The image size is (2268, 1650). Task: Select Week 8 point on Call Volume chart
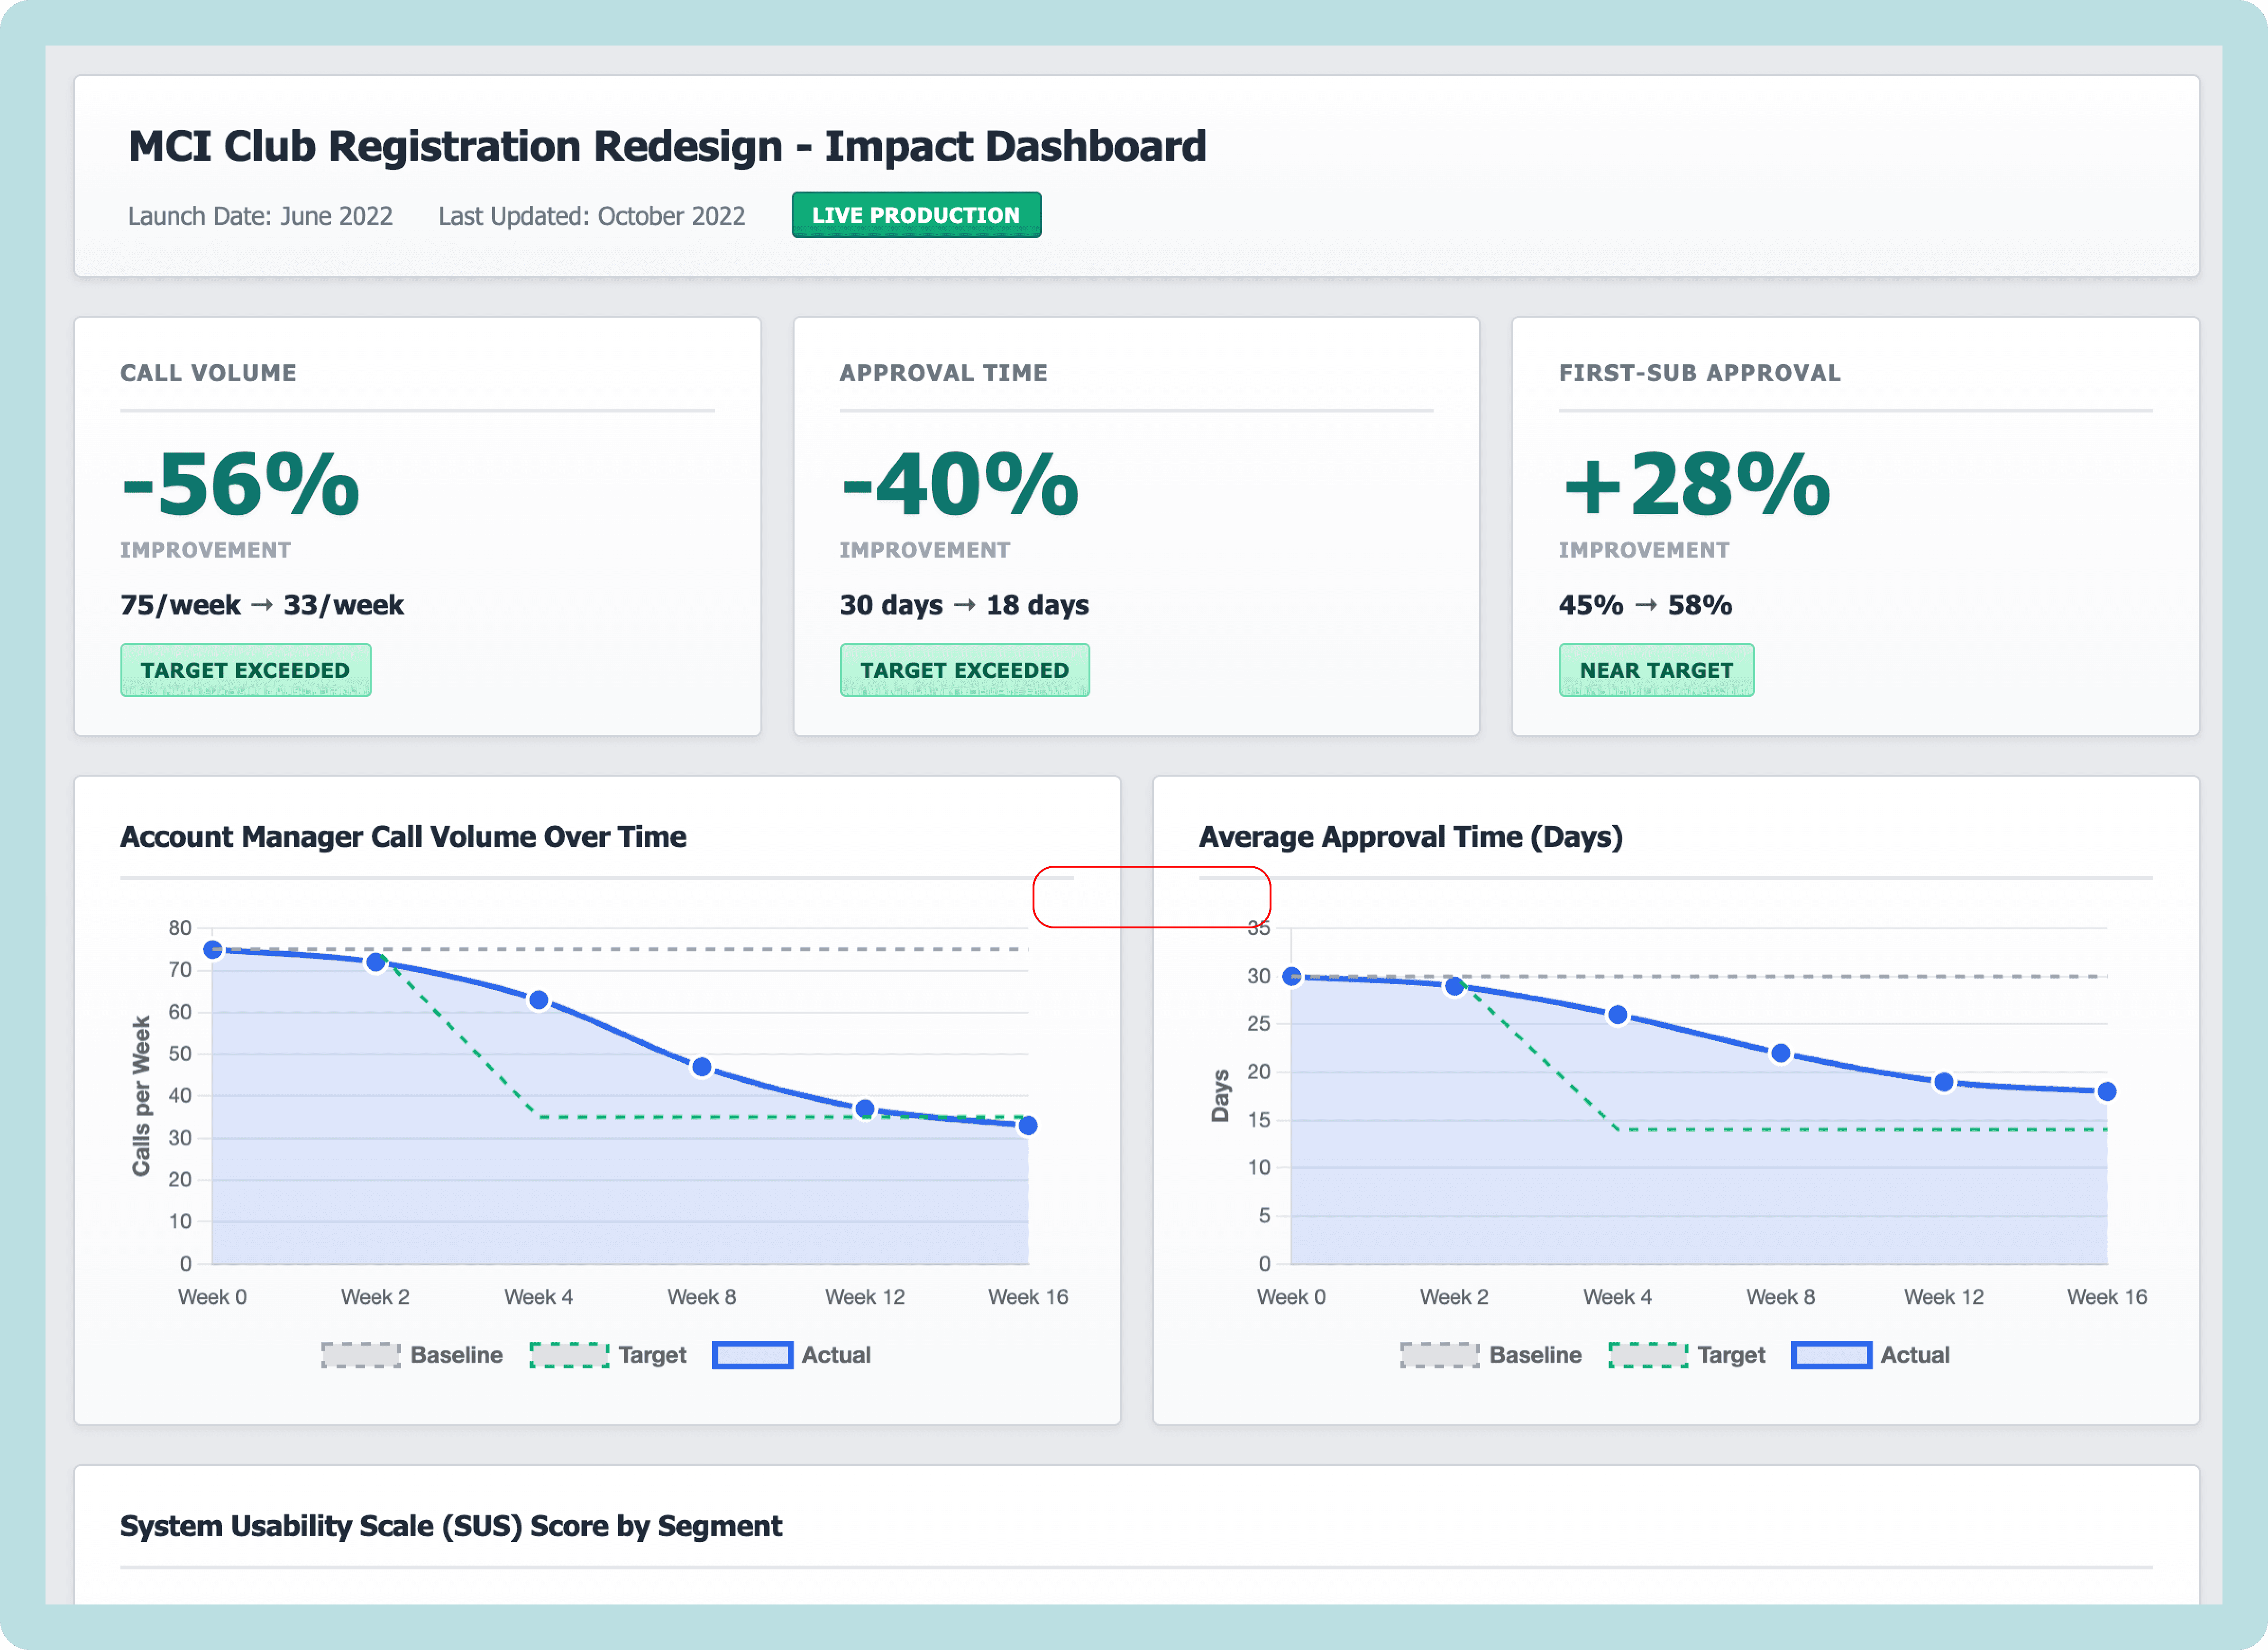(x=702, y=1067)
